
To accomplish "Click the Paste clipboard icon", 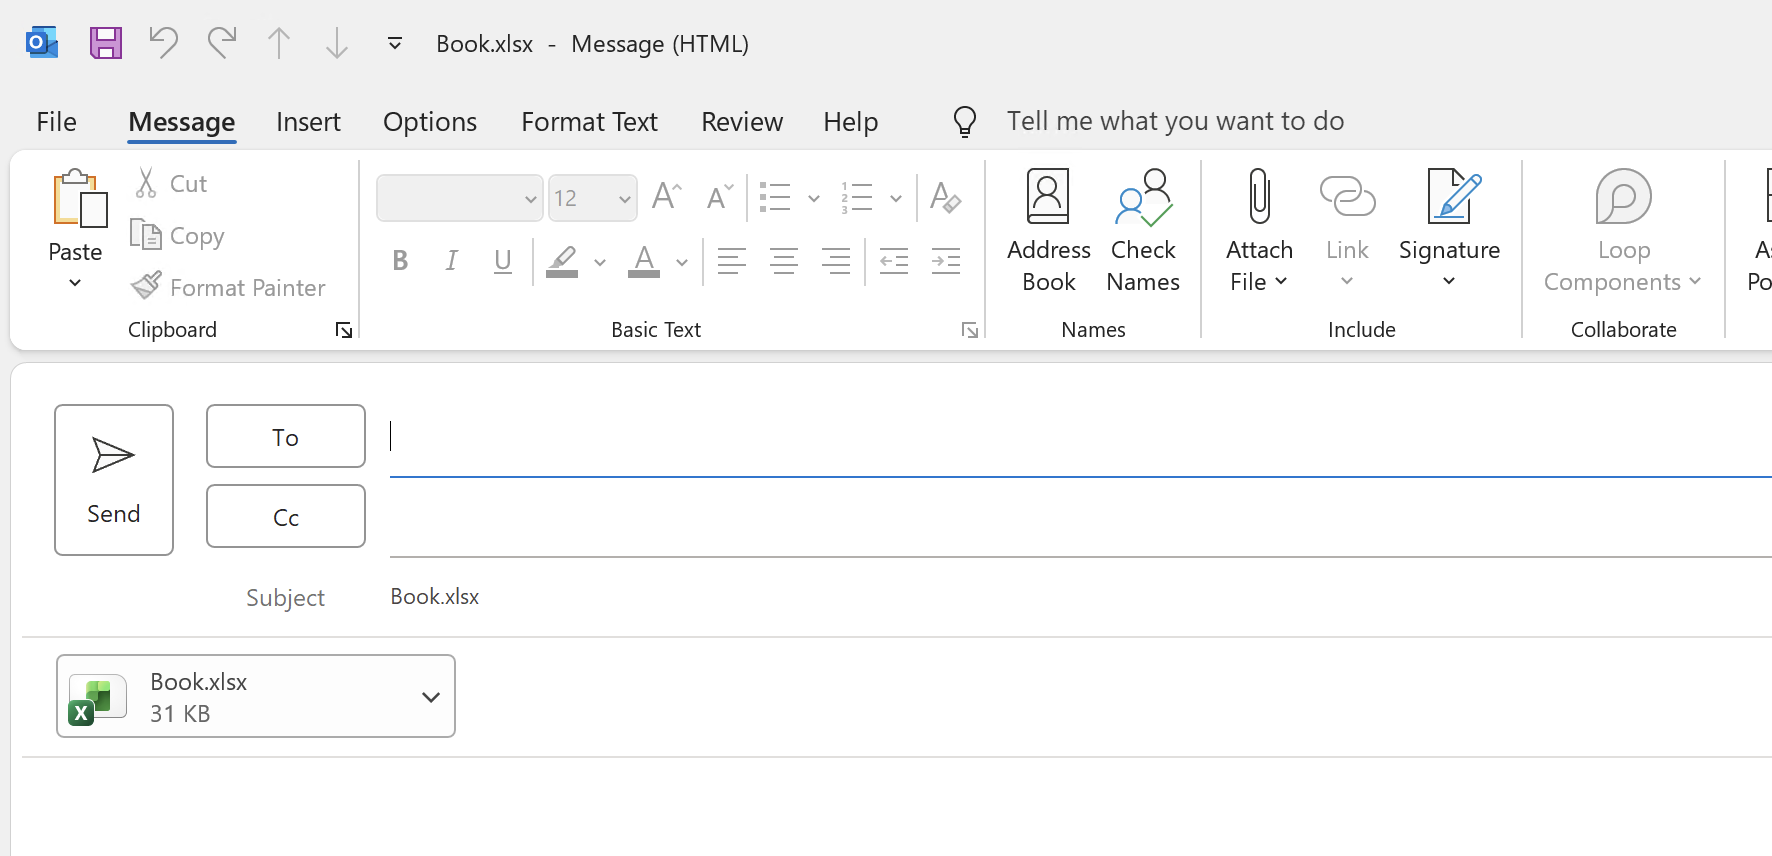I will pos(79,198).
